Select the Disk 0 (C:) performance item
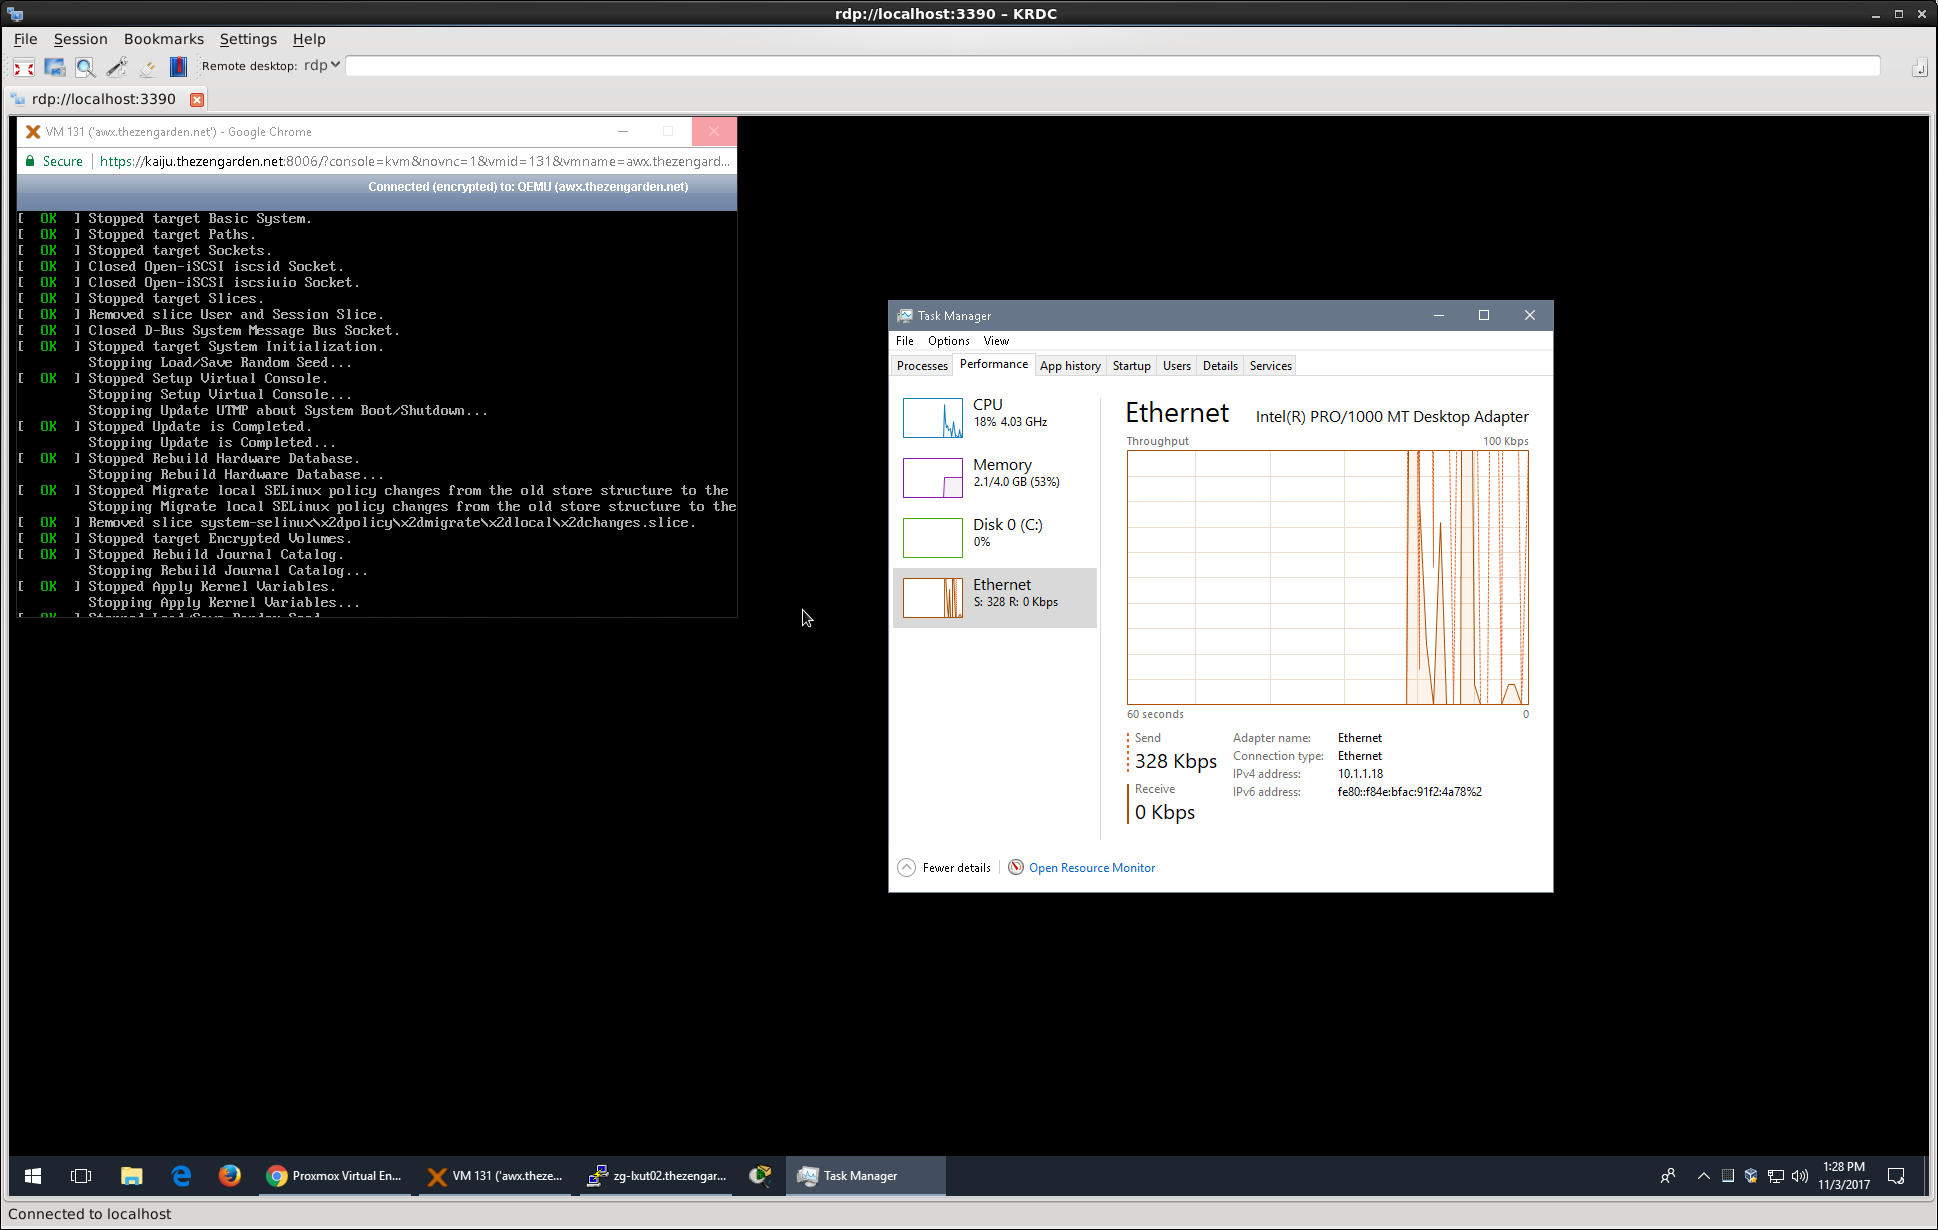The height and width of the screenshot is (1230, 1938). coord(995,538)
